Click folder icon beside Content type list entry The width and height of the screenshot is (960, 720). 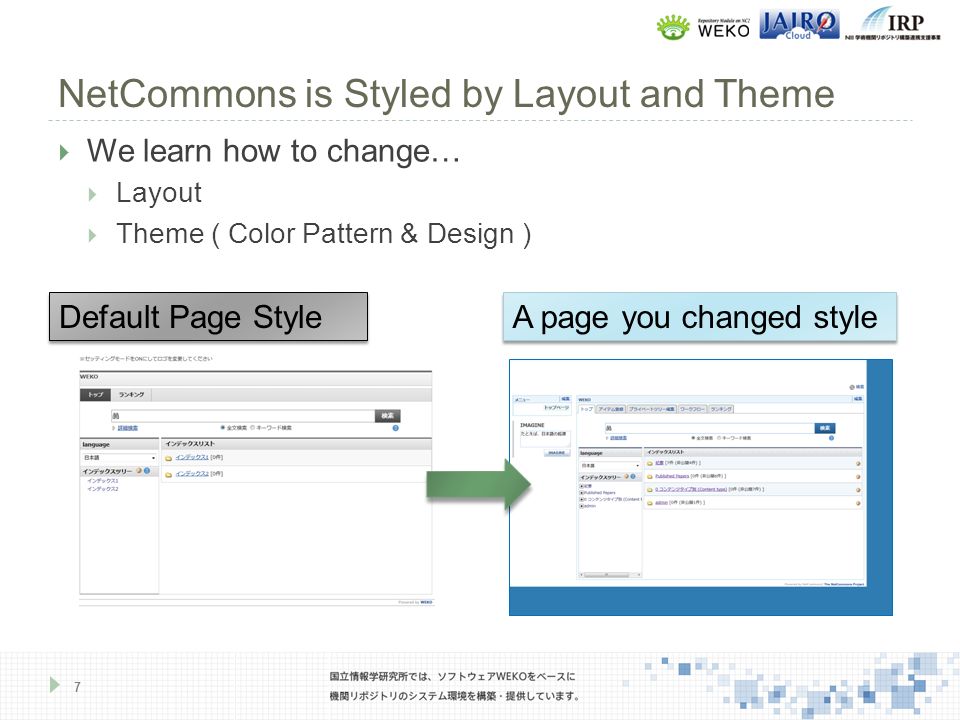[x=650, y=490]
